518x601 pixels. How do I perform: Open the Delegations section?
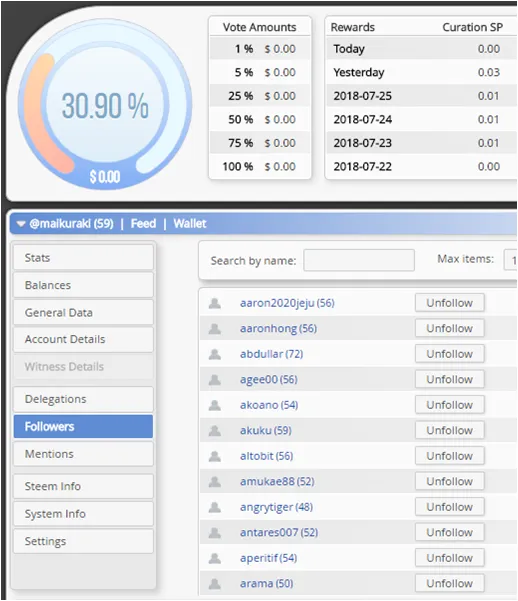tap(83, 399)
